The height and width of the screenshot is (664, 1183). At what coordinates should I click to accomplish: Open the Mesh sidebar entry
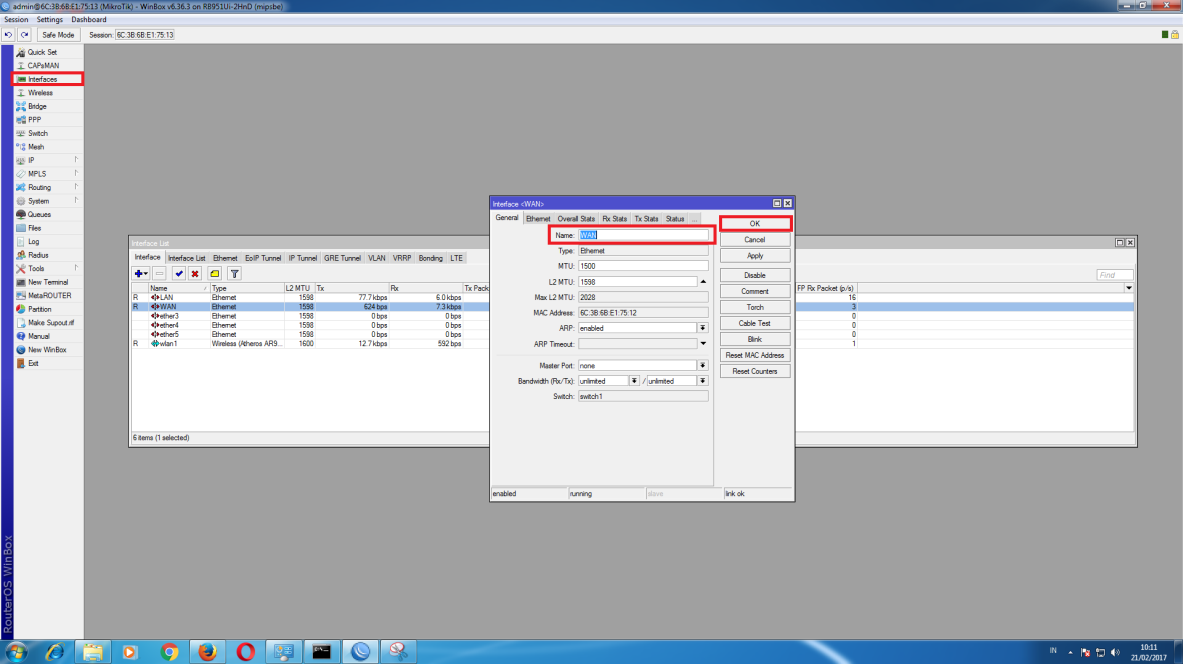click(x=35, y=147)
